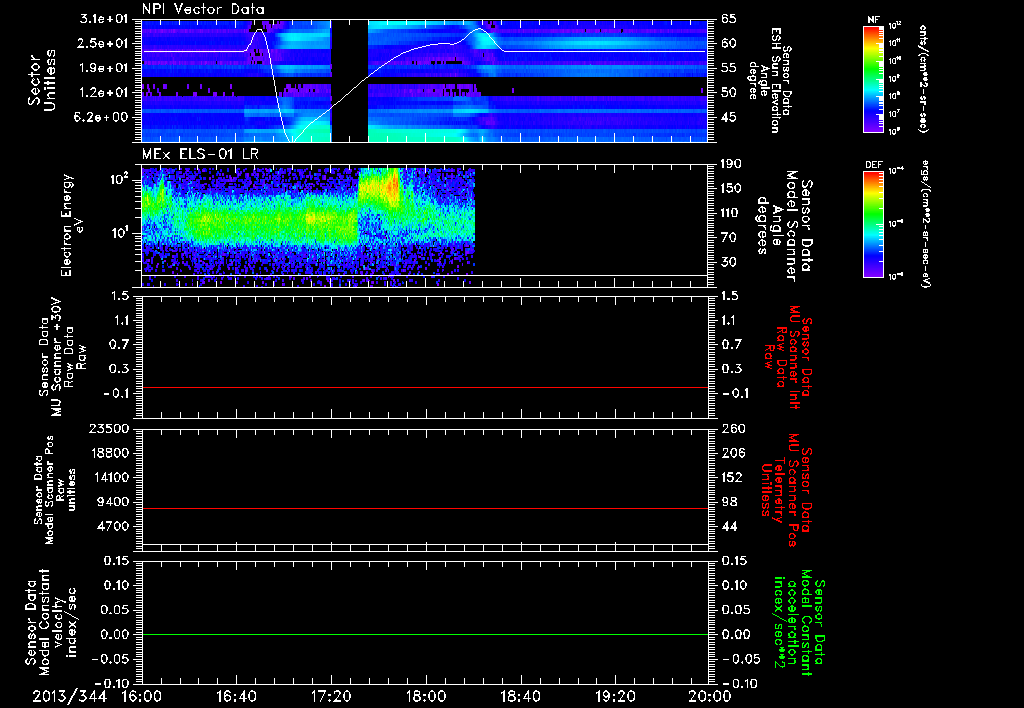Image resolution: width=1024 pixels, height=708 pixels.
Task: Click the 45 degree tick on elevation axis
Action: 729,117
